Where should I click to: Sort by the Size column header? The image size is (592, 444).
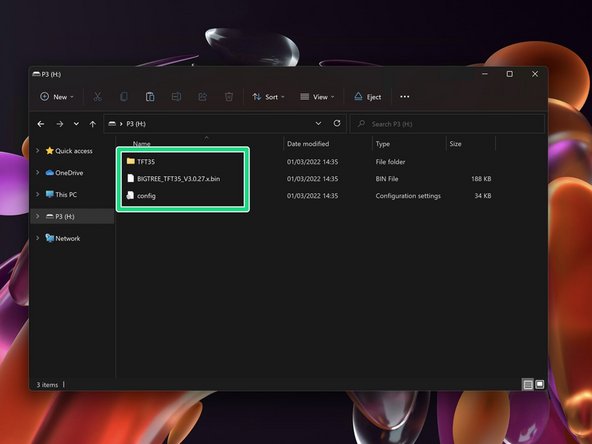(455, 144)
